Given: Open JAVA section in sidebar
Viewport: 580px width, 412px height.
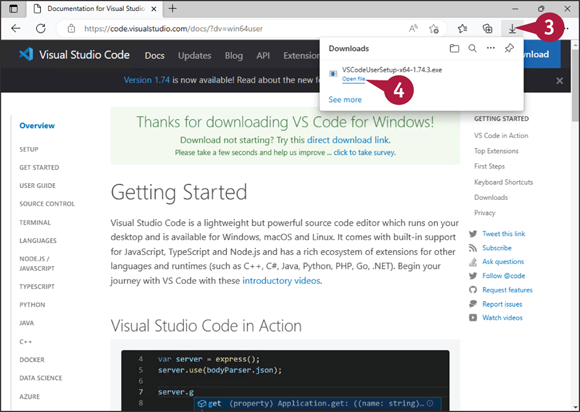Looking at the screenshot, I should point(26,323).
